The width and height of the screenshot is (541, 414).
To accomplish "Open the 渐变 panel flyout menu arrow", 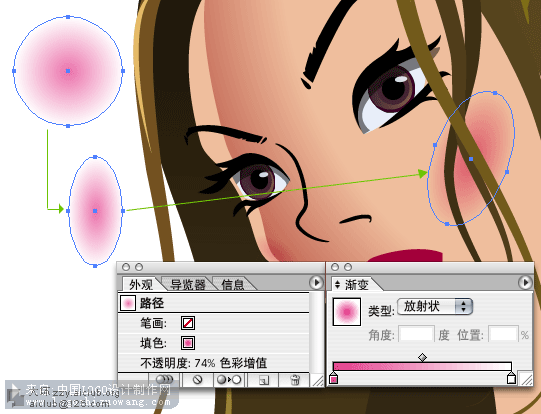I will click(525, 283).
